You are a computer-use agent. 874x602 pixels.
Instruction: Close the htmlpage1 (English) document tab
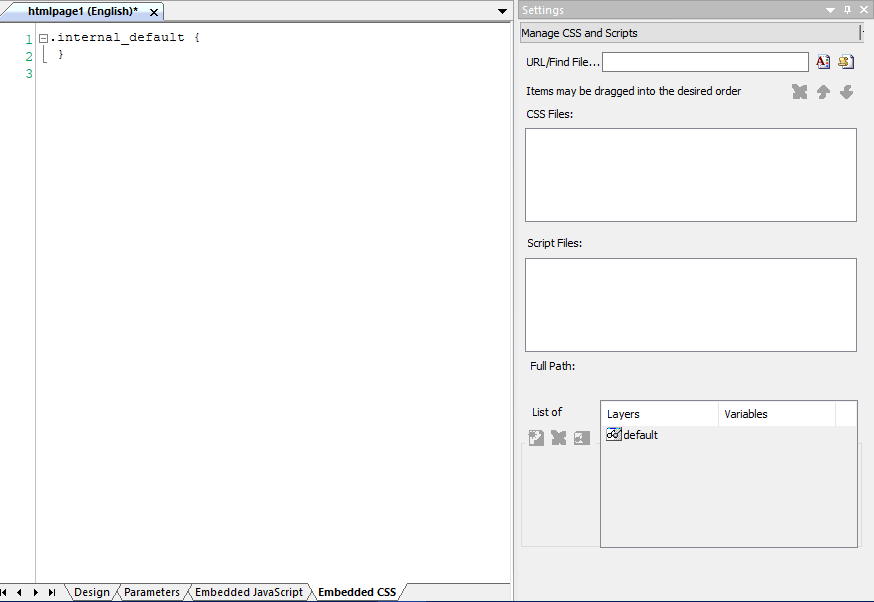click(x=154, y=12)
